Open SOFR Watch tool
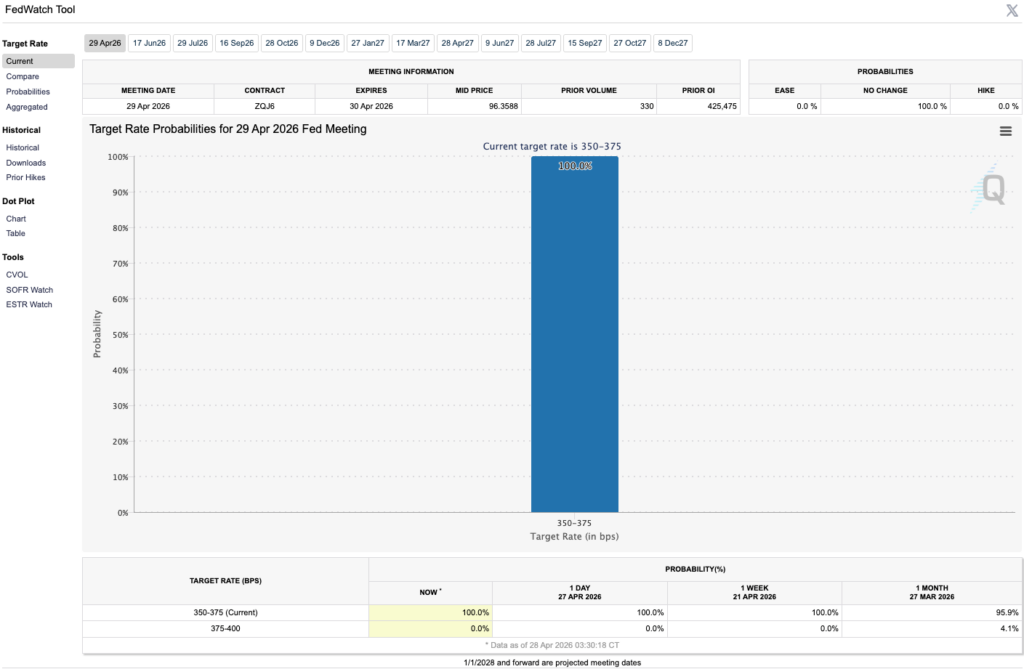Viewport: 1024px width, 669px height. (29, 289)
